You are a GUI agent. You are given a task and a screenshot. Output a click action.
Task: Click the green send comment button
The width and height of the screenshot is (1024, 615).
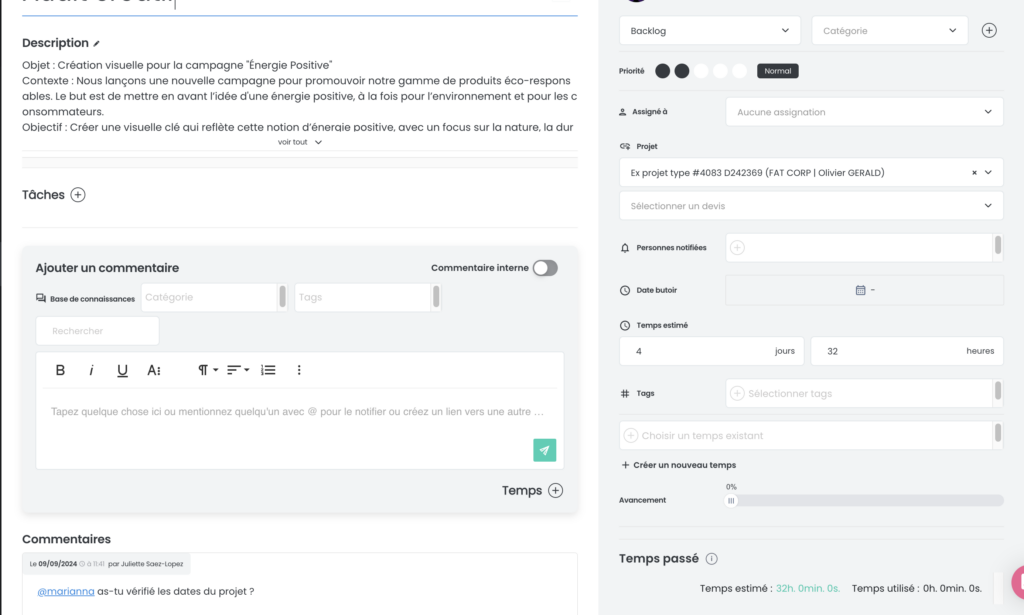click(545, 450)
